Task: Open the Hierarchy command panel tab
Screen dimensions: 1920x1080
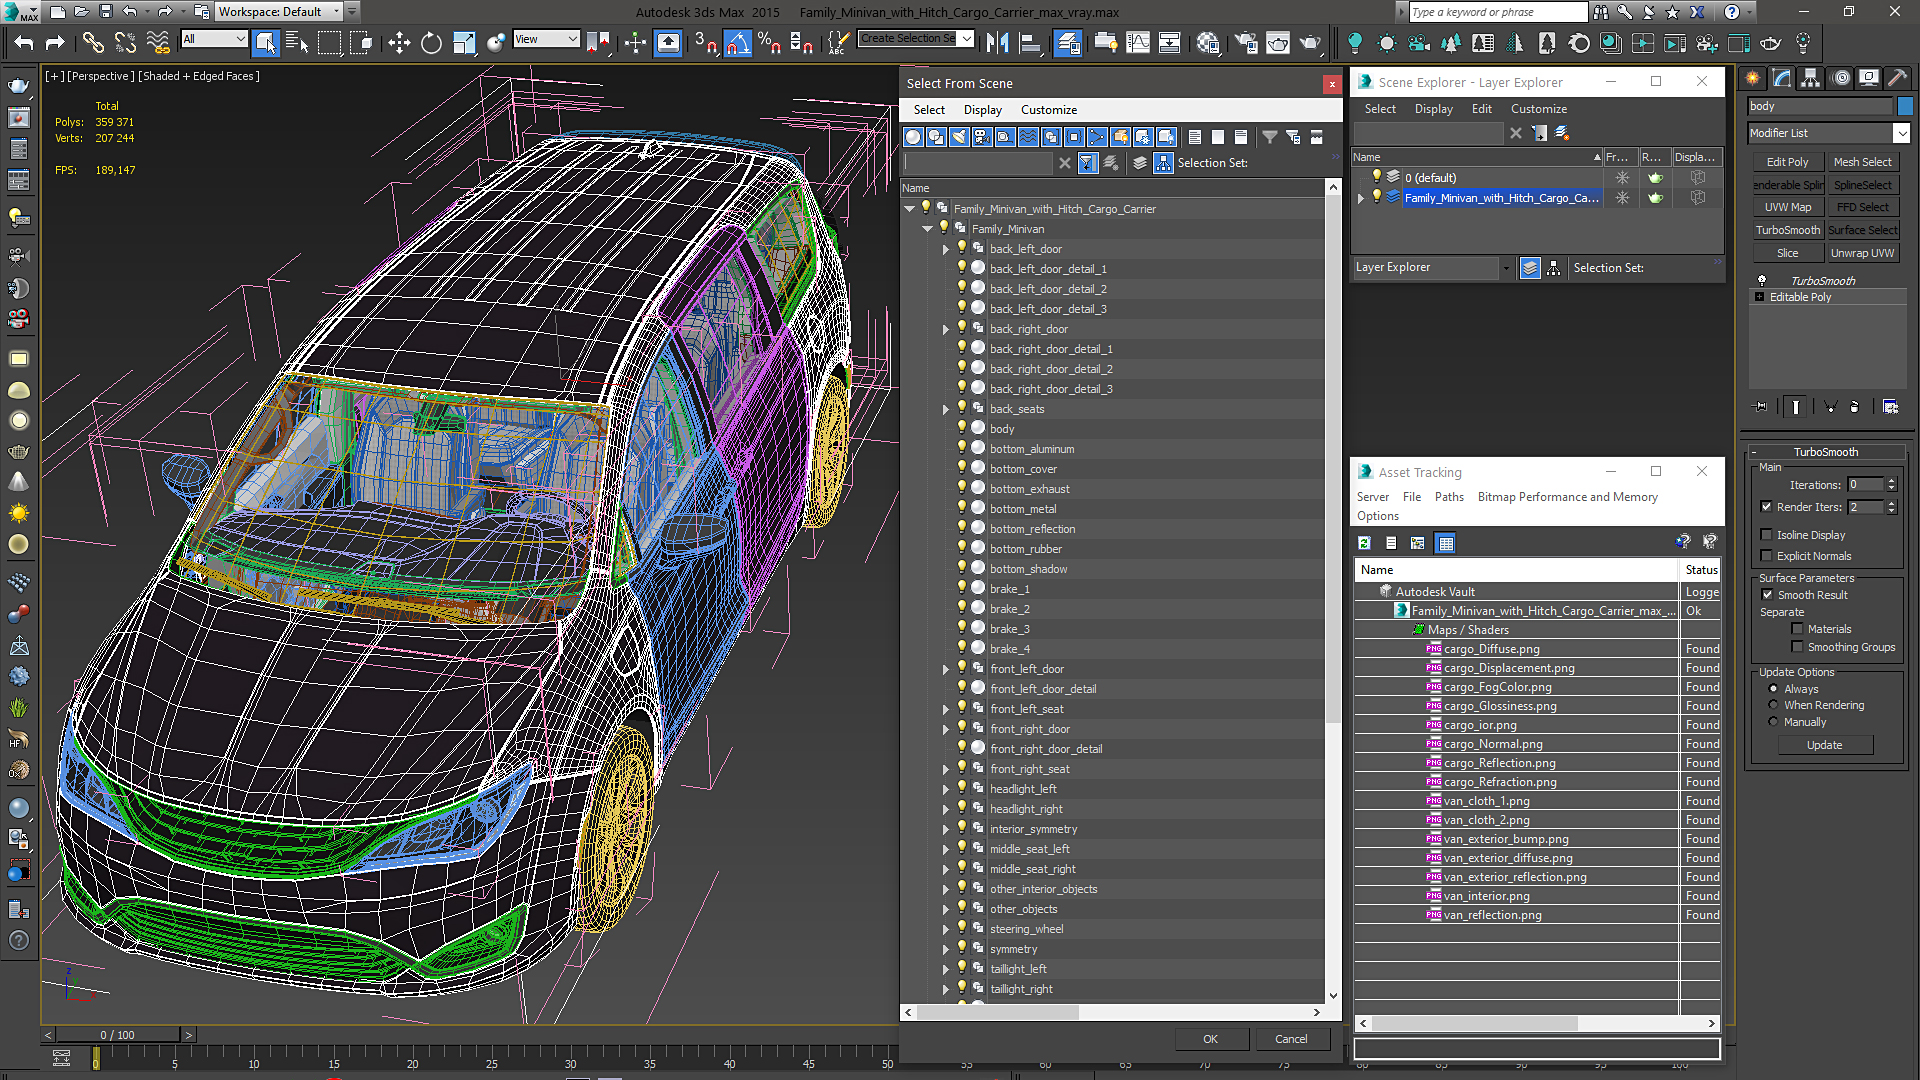Action: pyautogui.click(x=1810, y=78)
